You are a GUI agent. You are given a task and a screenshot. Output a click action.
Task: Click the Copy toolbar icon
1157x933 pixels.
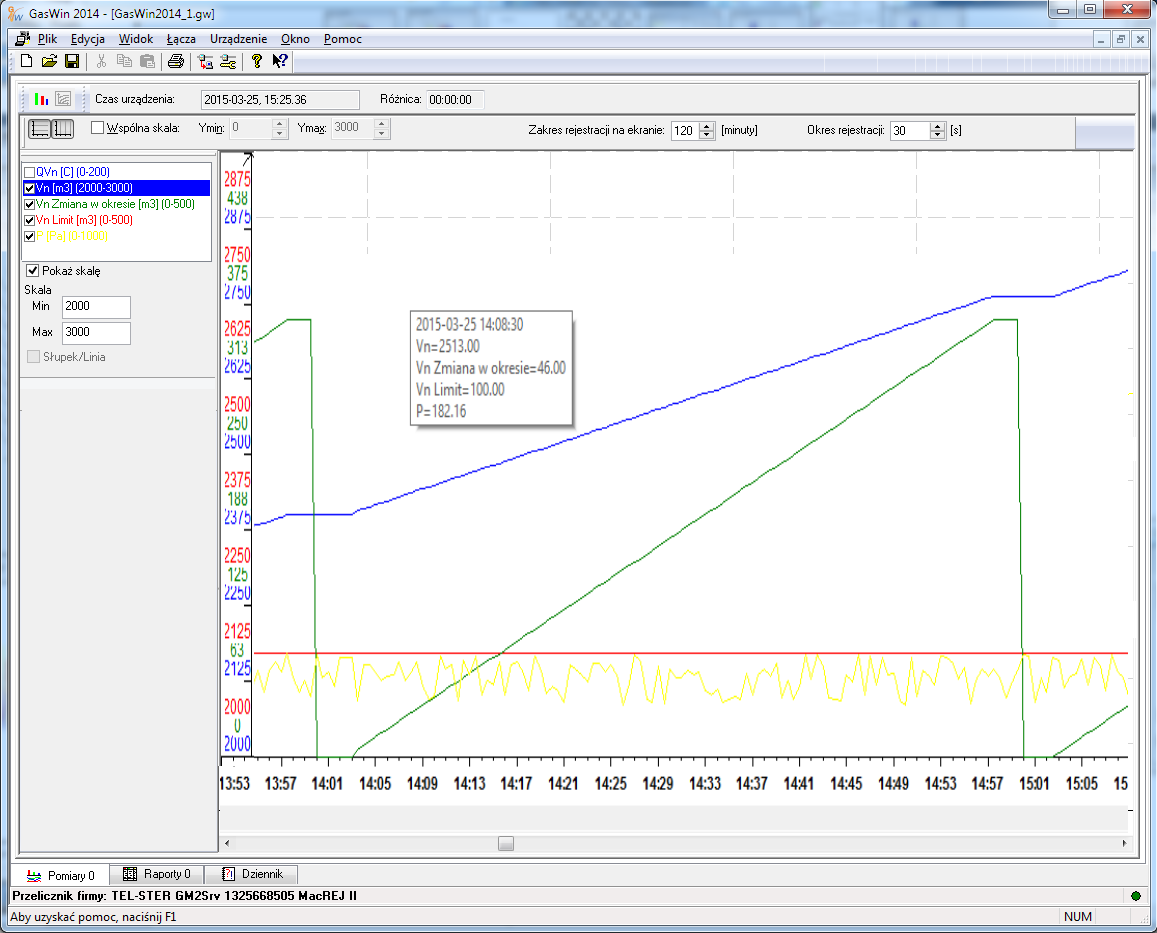(x=125, y=61)
